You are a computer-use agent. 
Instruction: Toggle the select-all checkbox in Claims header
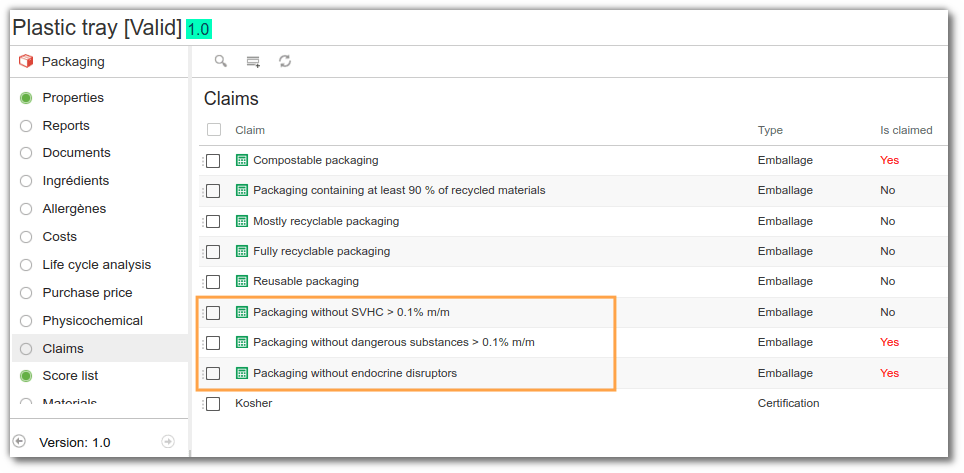point(214,130)
